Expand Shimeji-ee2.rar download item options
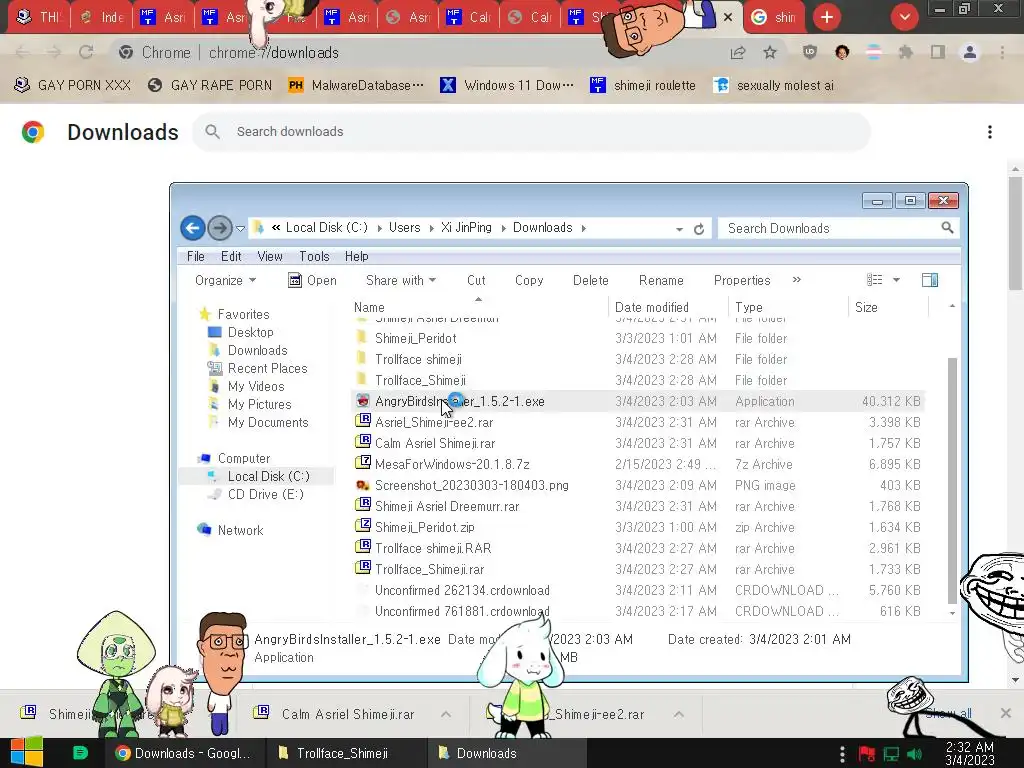 point(679,714)
